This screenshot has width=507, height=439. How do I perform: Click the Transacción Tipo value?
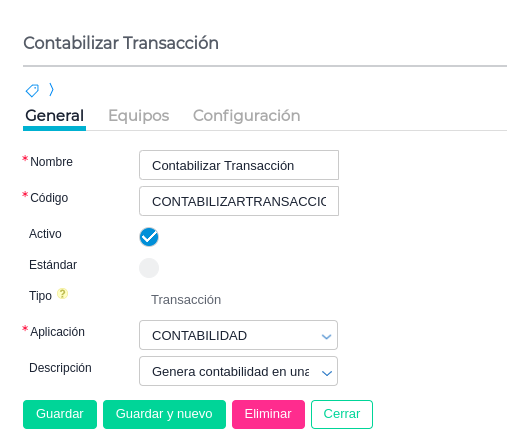pos(186,300)
